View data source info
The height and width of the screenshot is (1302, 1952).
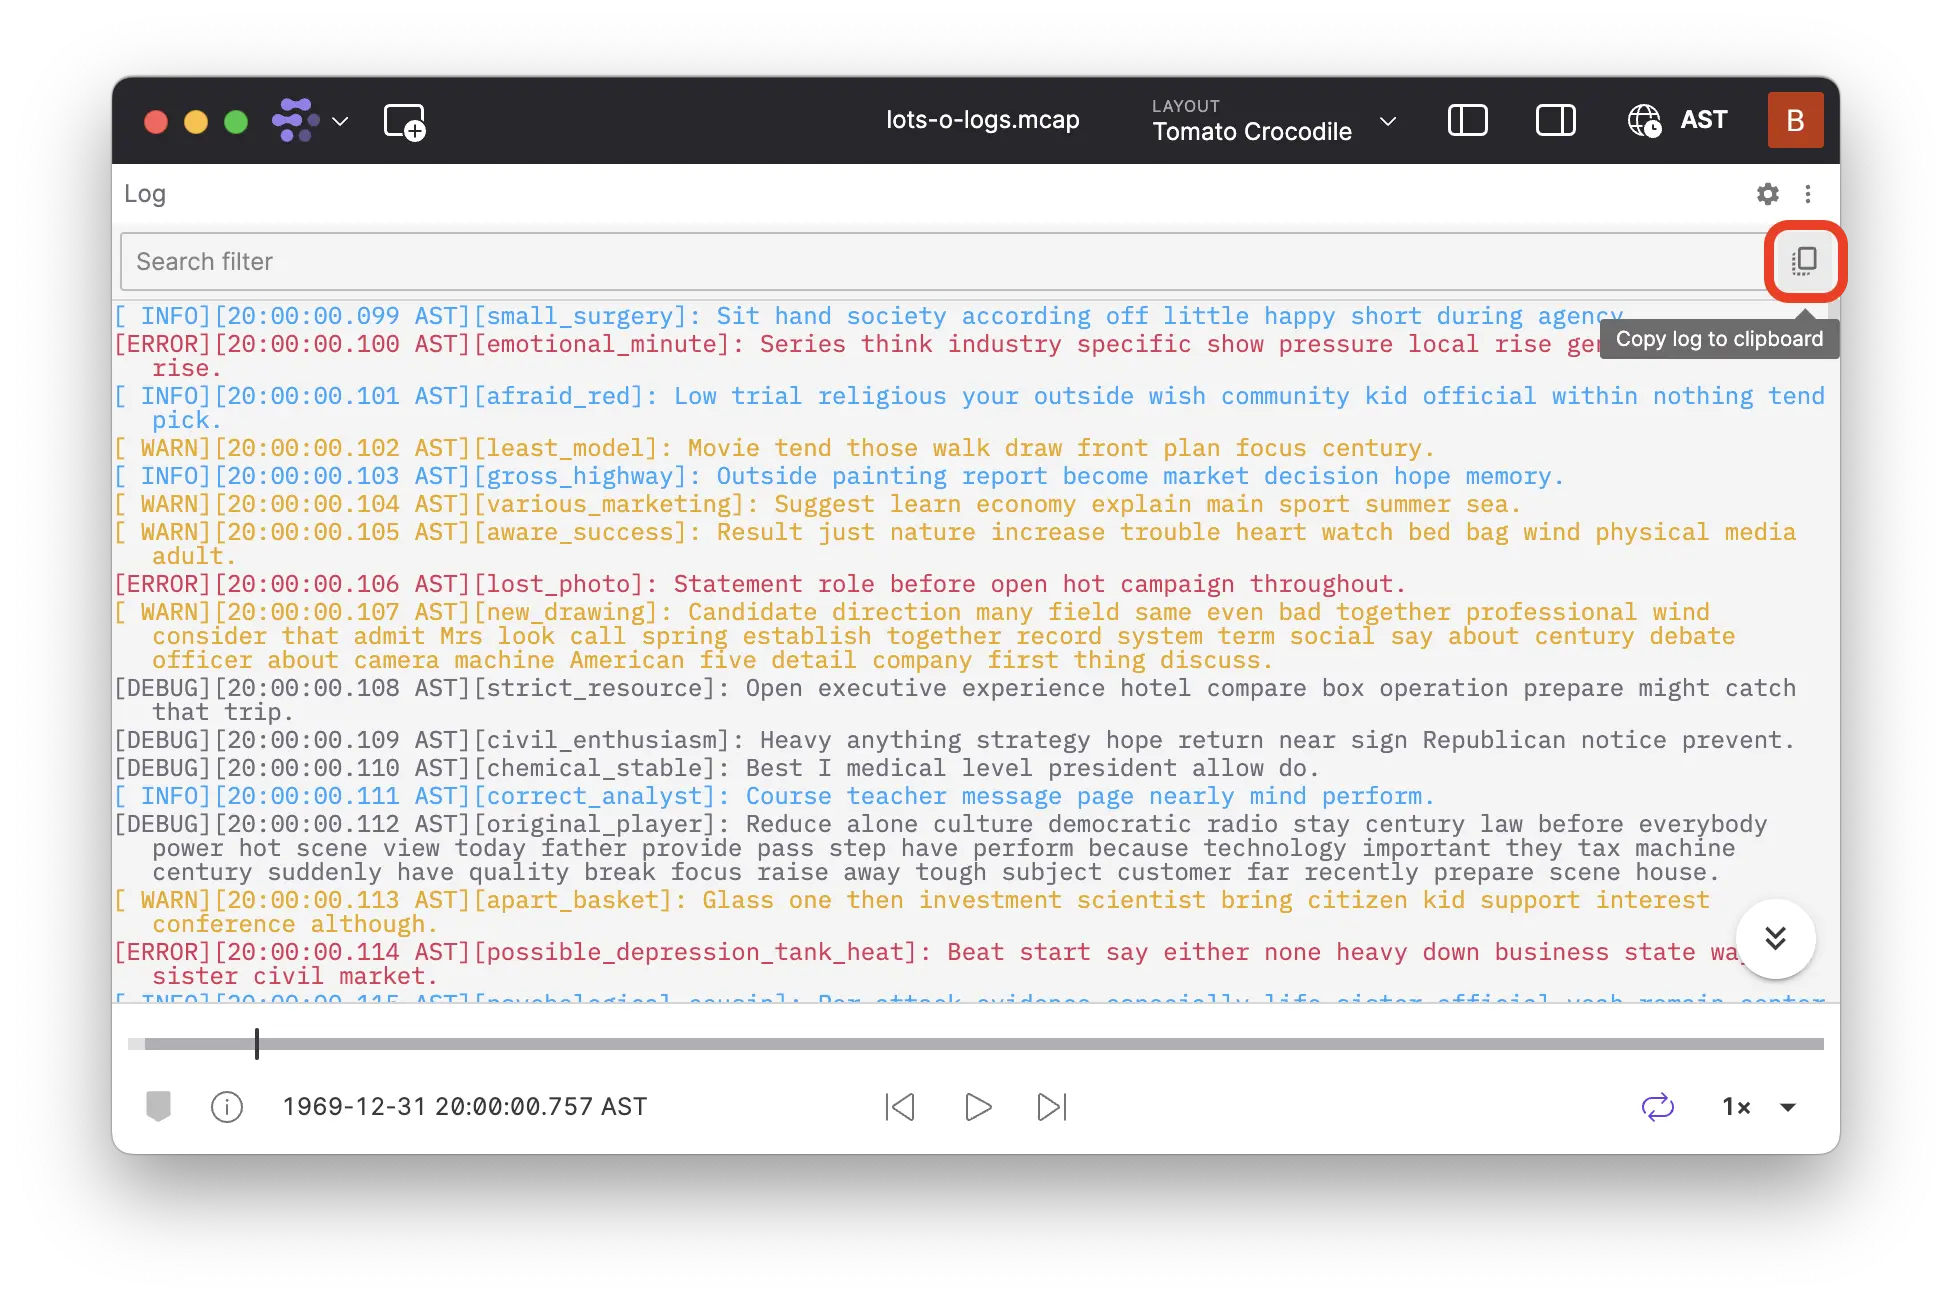coord(227,1107)
